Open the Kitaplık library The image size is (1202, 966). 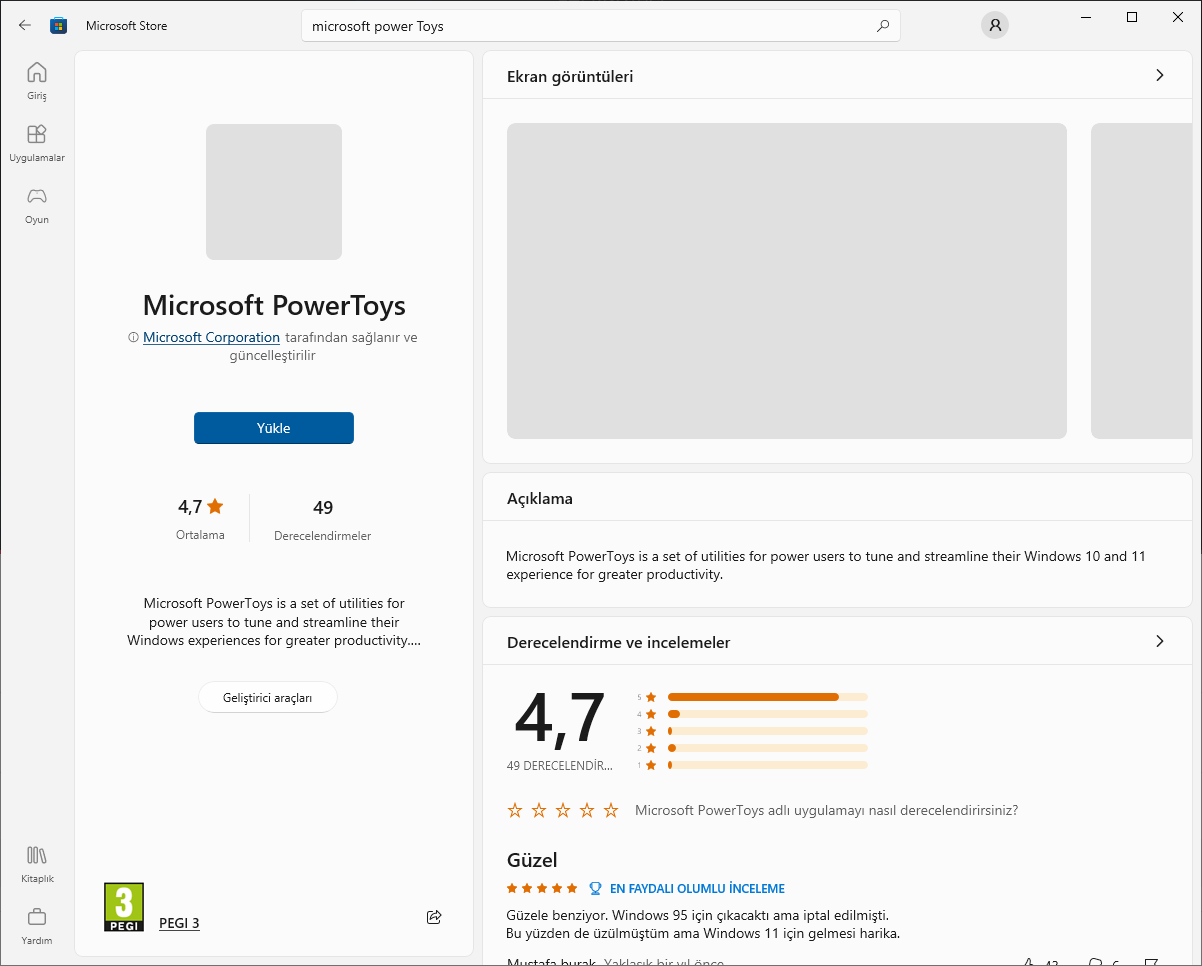coord(37,864)
